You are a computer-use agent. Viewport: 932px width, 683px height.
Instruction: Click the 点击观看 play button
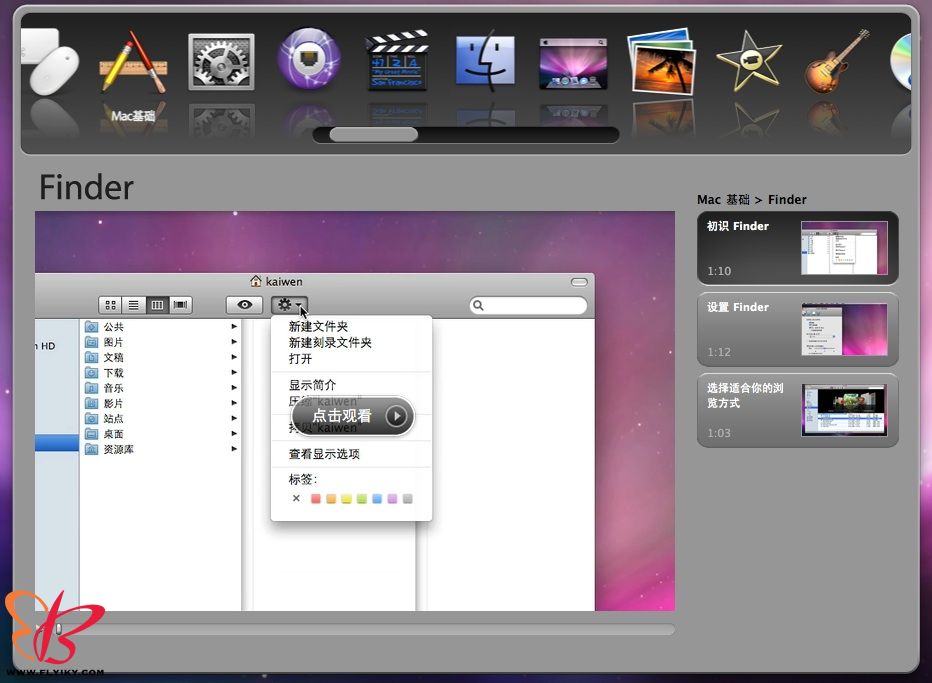pos(352,416)
